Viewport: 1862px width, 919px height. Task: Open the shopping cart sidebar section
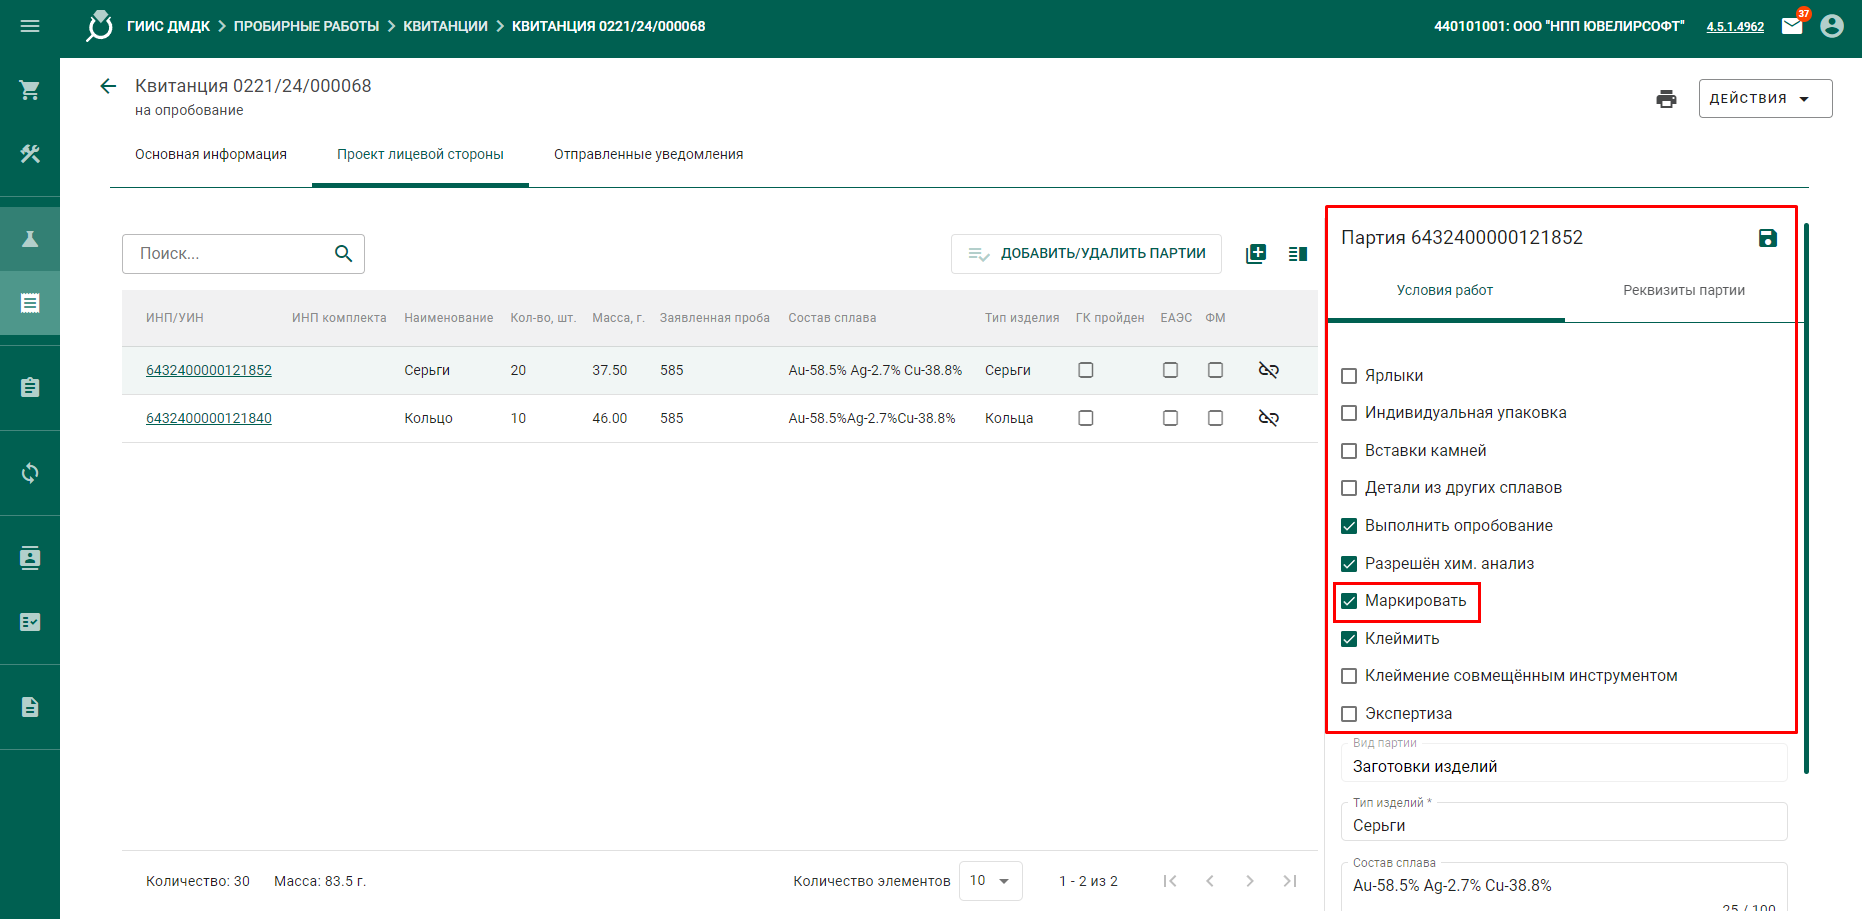30,90
